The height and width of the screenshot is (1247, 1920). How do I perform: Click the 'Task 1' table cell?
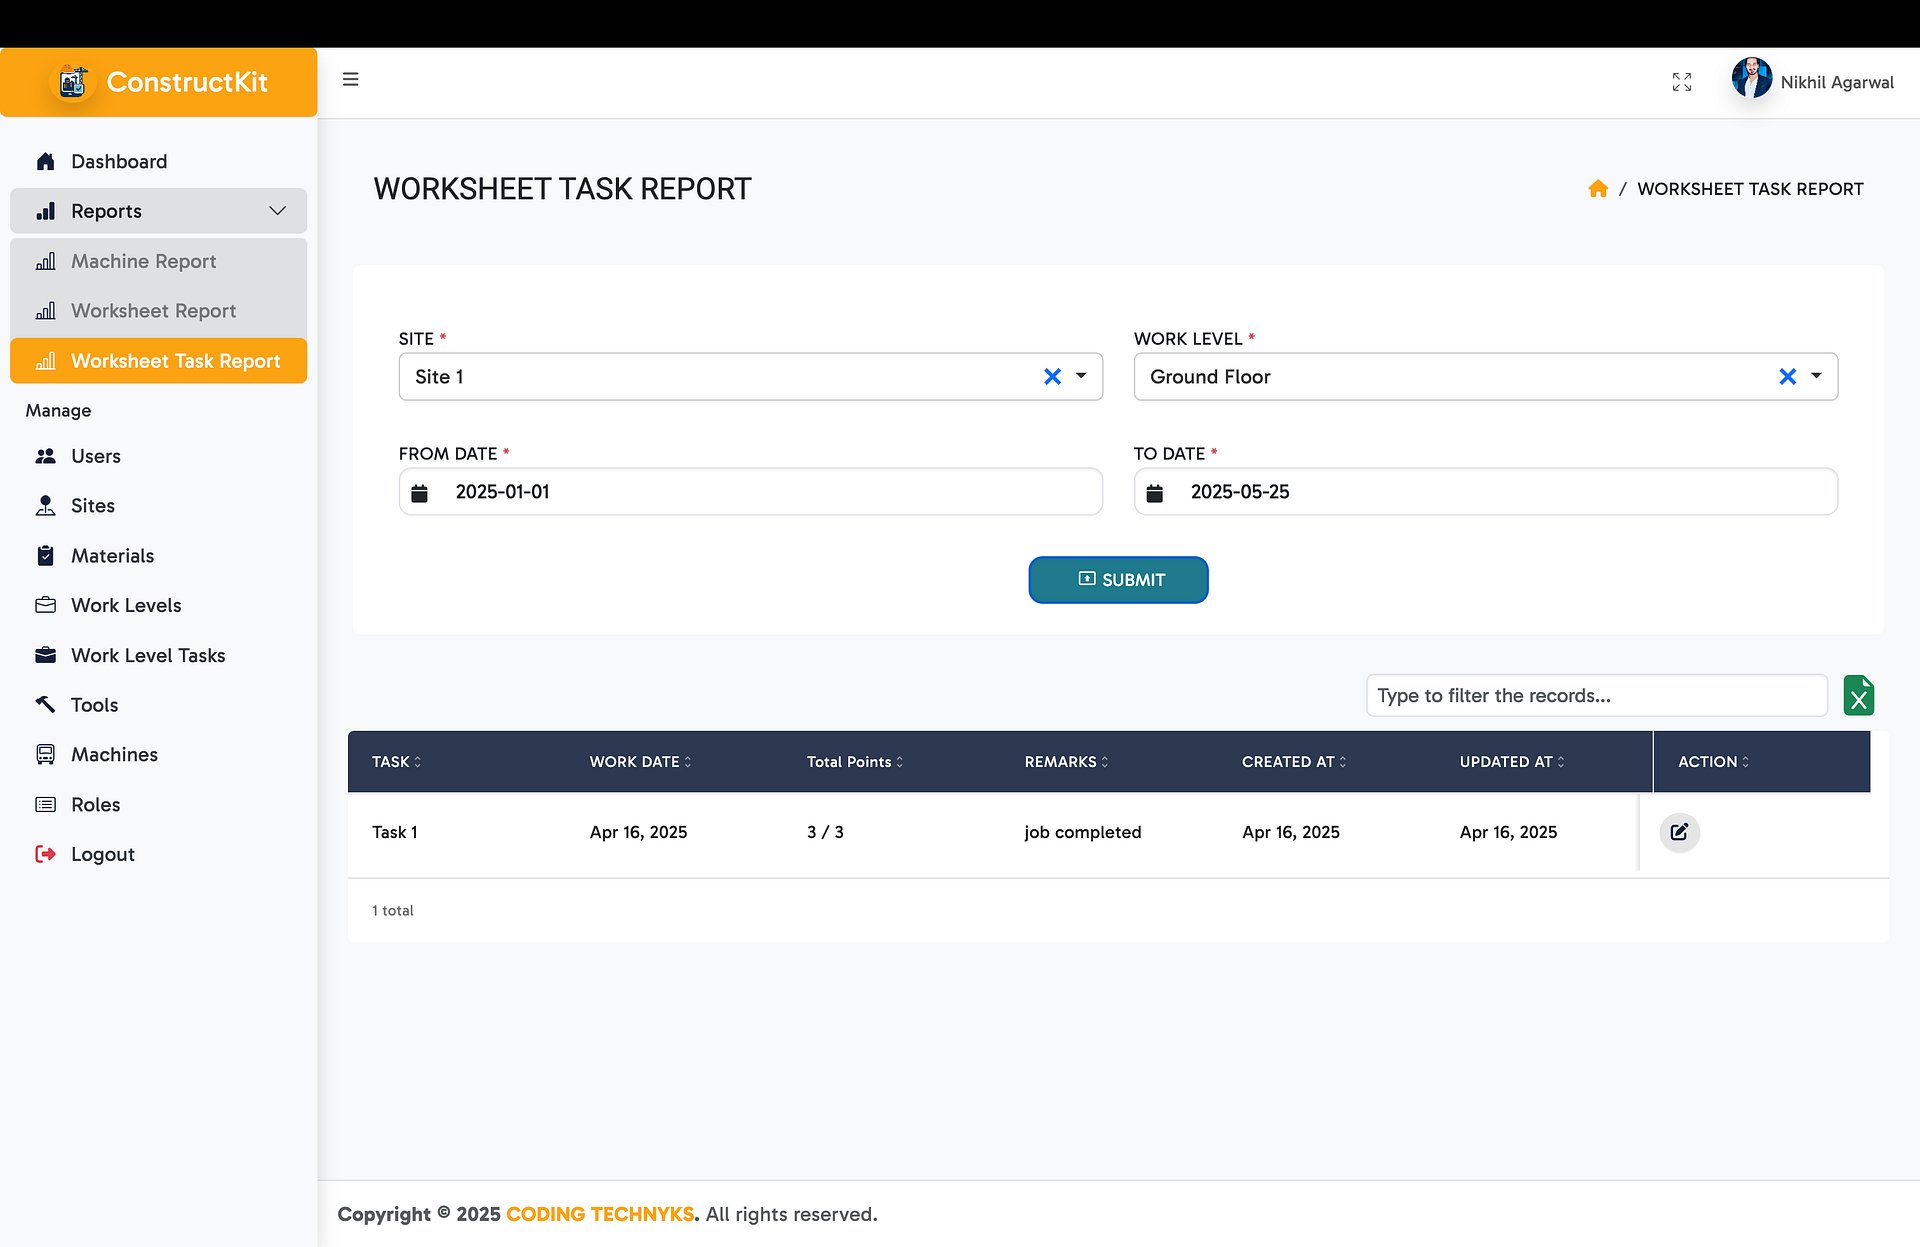pos(394,832)
